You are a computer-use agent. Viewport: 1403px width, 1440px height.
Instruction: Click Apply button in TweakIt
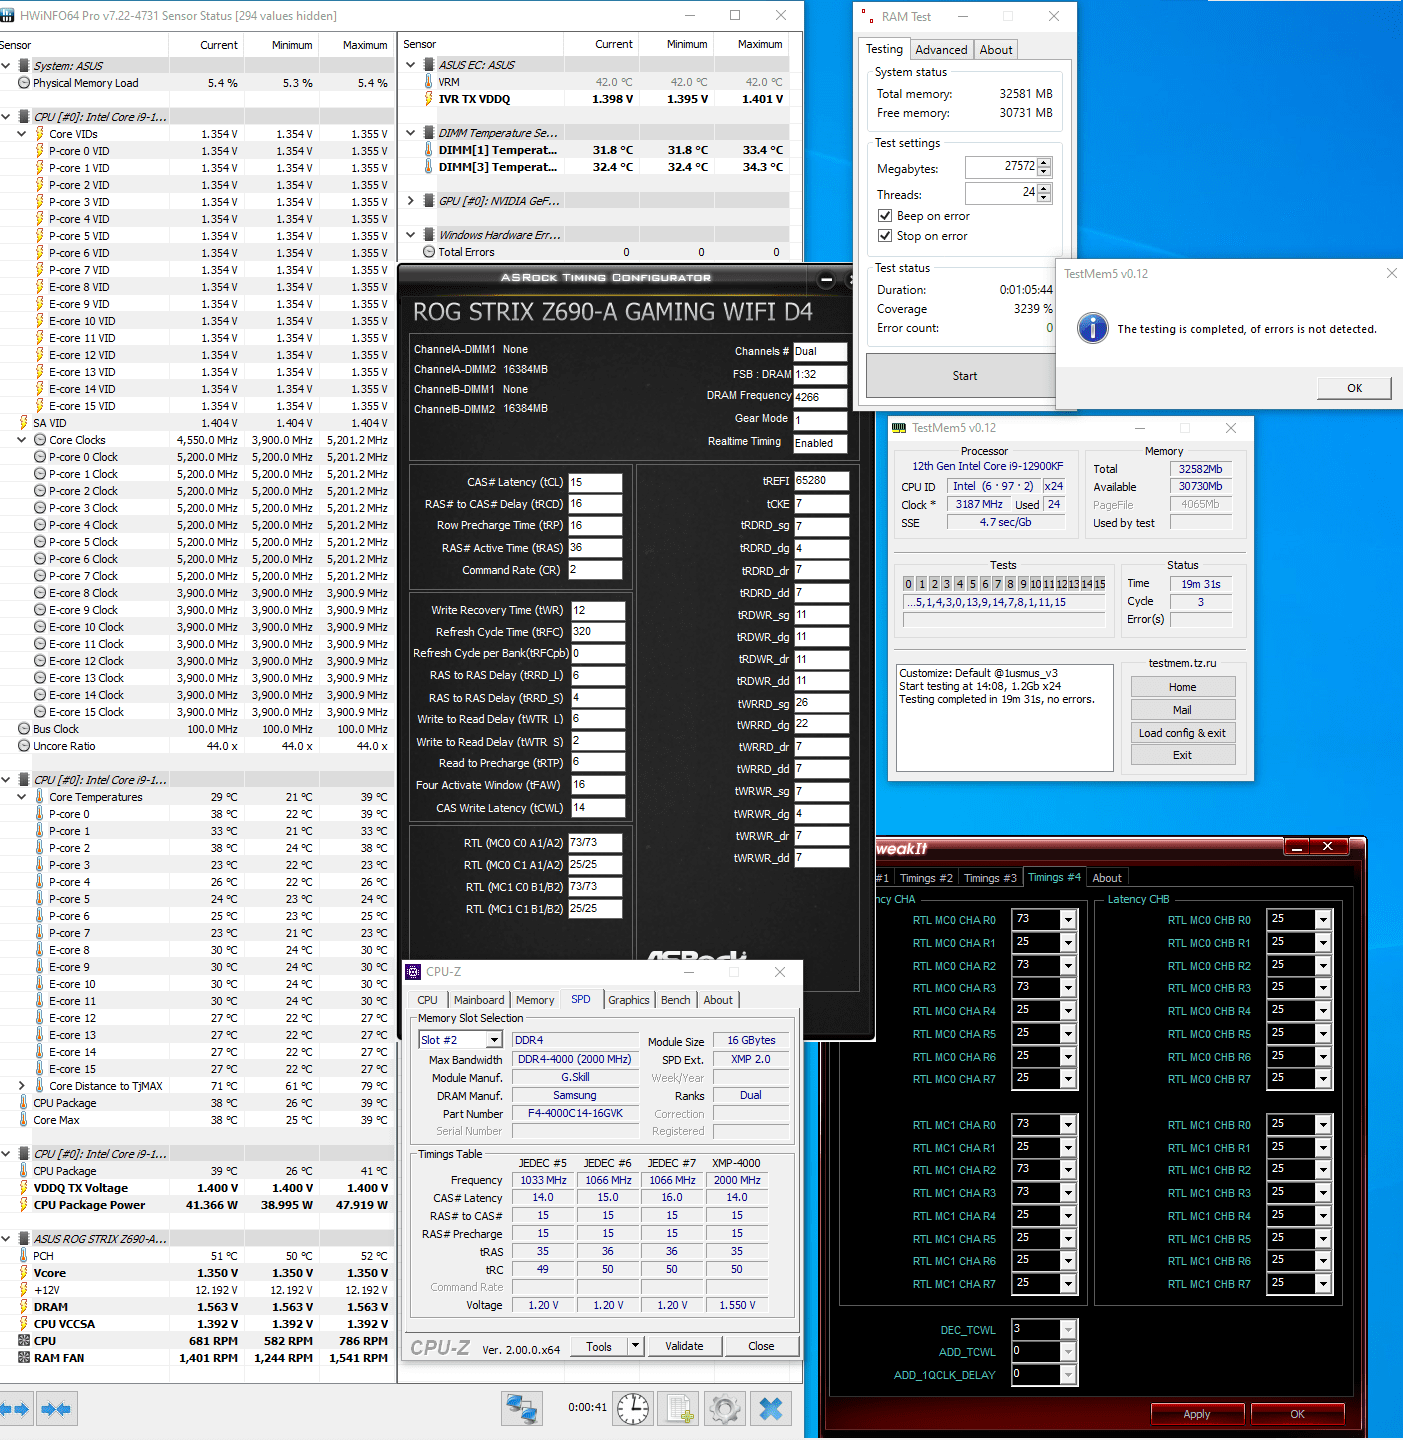1197,1414
